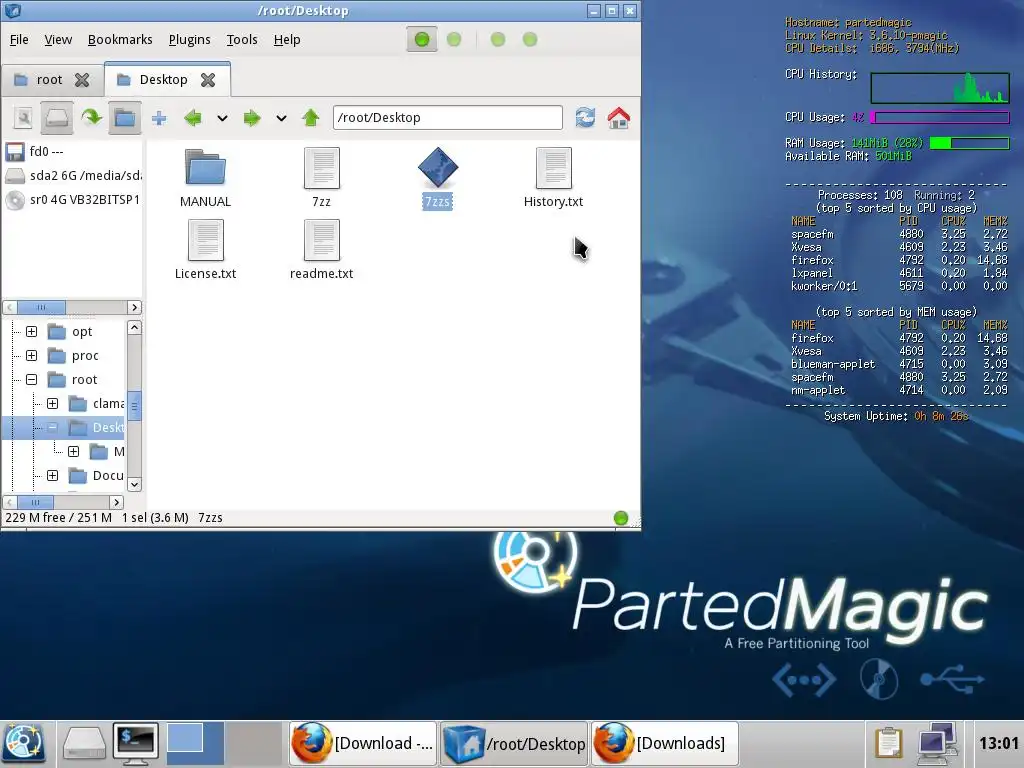Select the 7zzs executable file
The height and width of the screenshot is (768, 1024).
(x=438, y=178)
